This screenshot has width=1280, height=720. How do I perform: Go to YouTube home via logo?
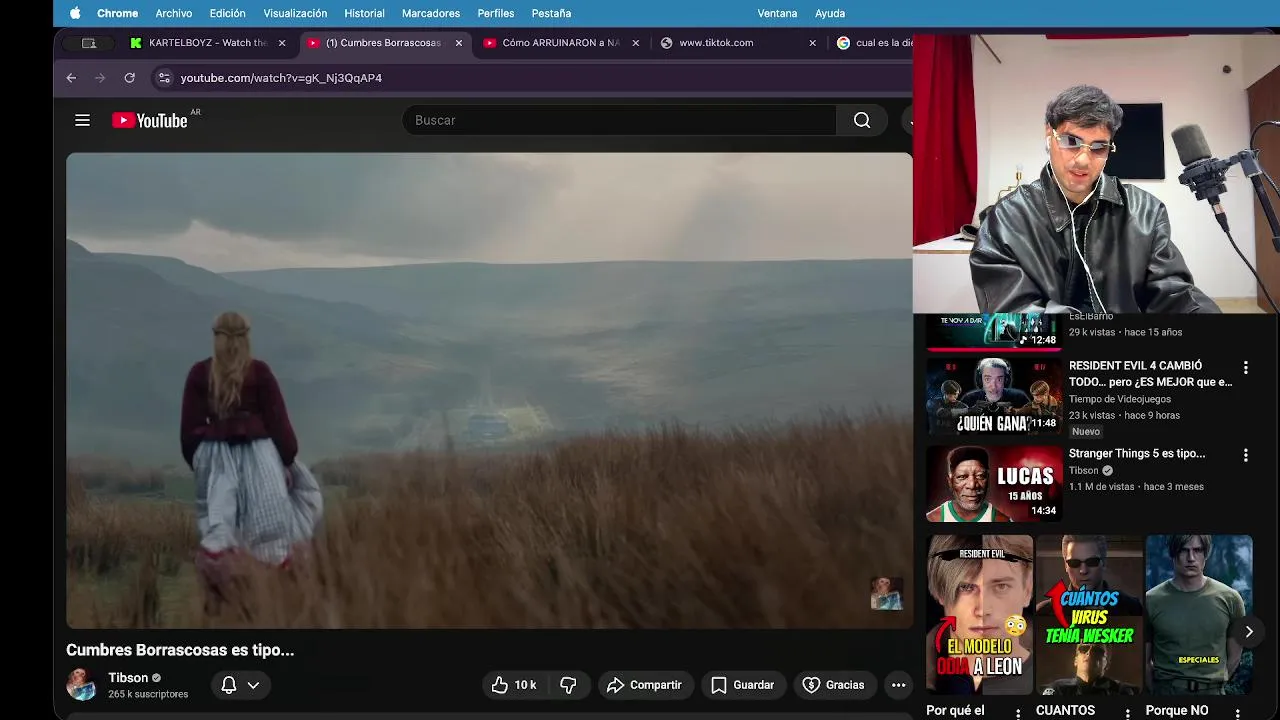click(x=150, y=120)
